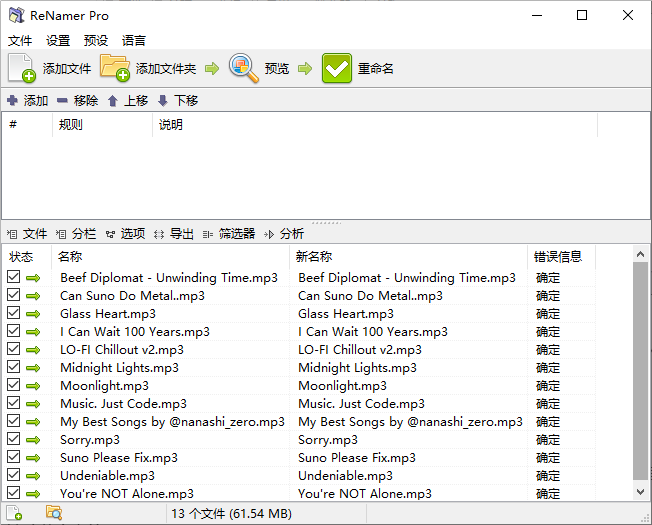
Task: Uncheck Music. Just Code.mp3 checkbox
Action: [13, 403]
